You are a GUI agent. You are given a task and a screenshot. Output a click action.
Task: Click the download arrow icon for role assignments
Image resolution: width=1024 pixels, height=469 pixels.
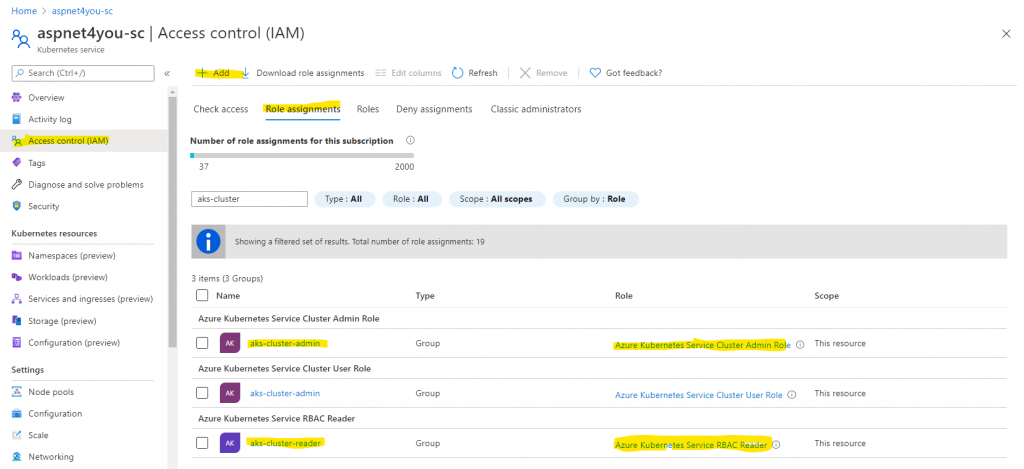click(x=246, y=73)
